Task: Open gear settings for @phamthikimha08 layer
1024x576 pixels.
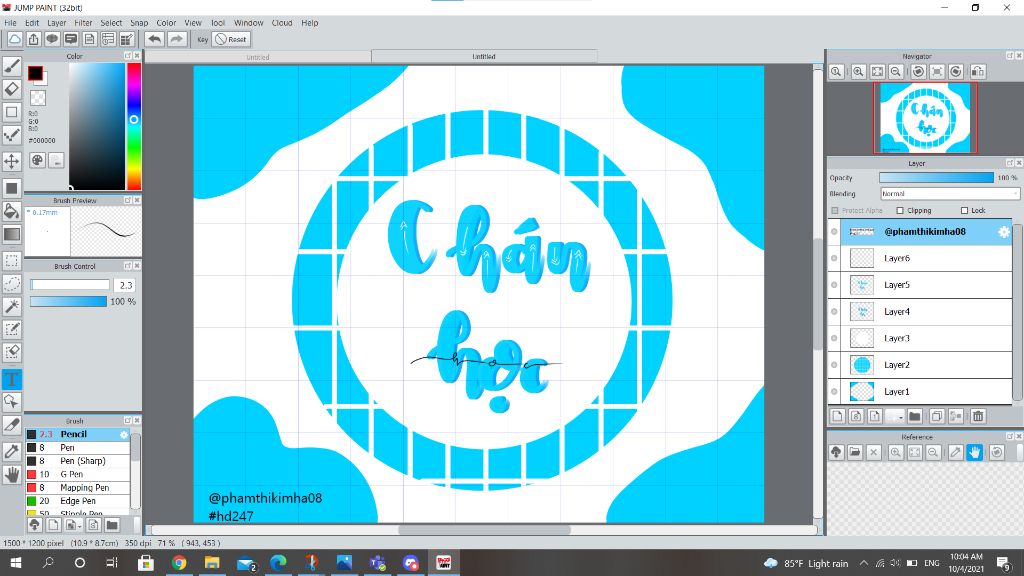Action: tap(1004, 232)
